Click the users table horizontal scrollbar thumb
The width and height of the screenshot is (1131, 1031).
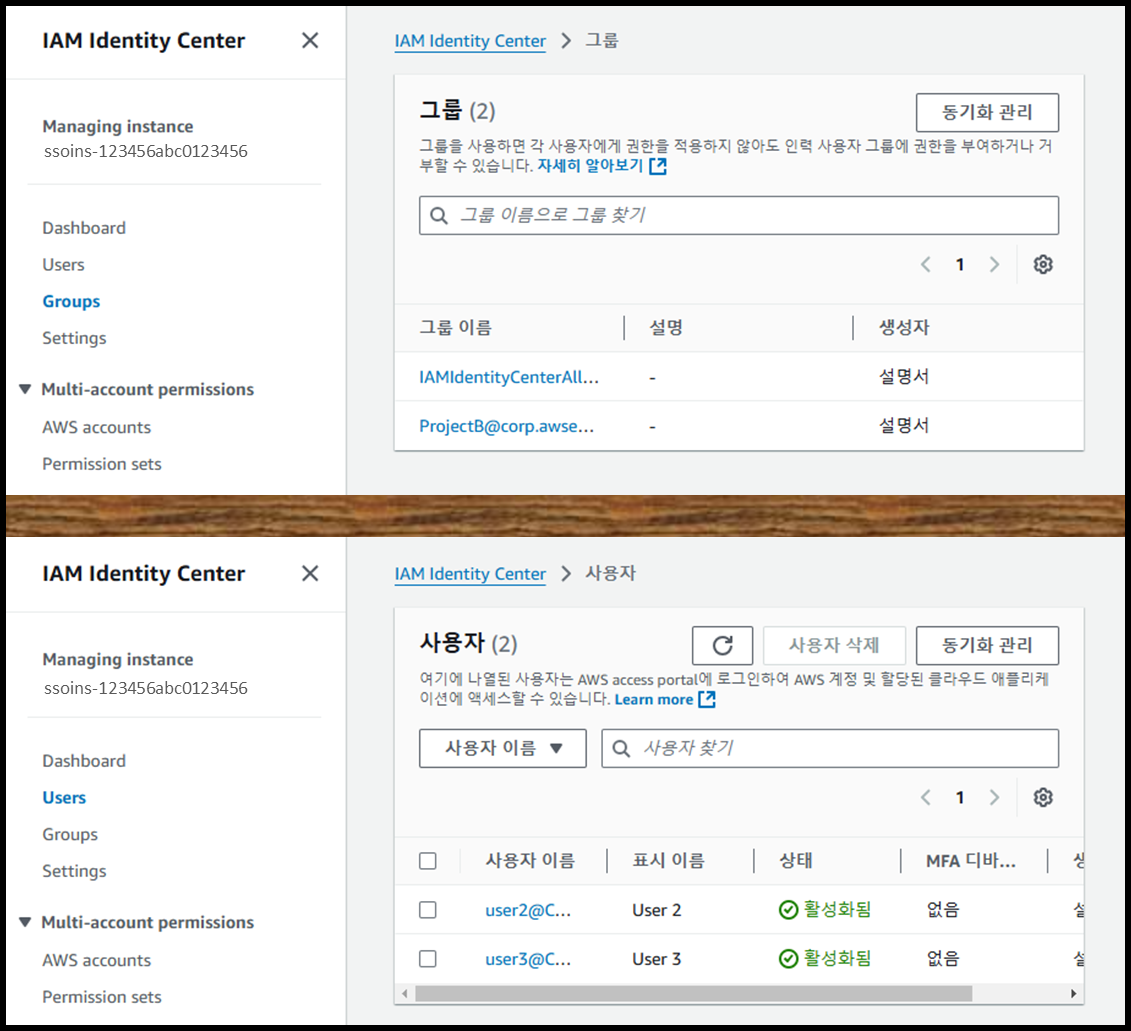tap(693, 993)
